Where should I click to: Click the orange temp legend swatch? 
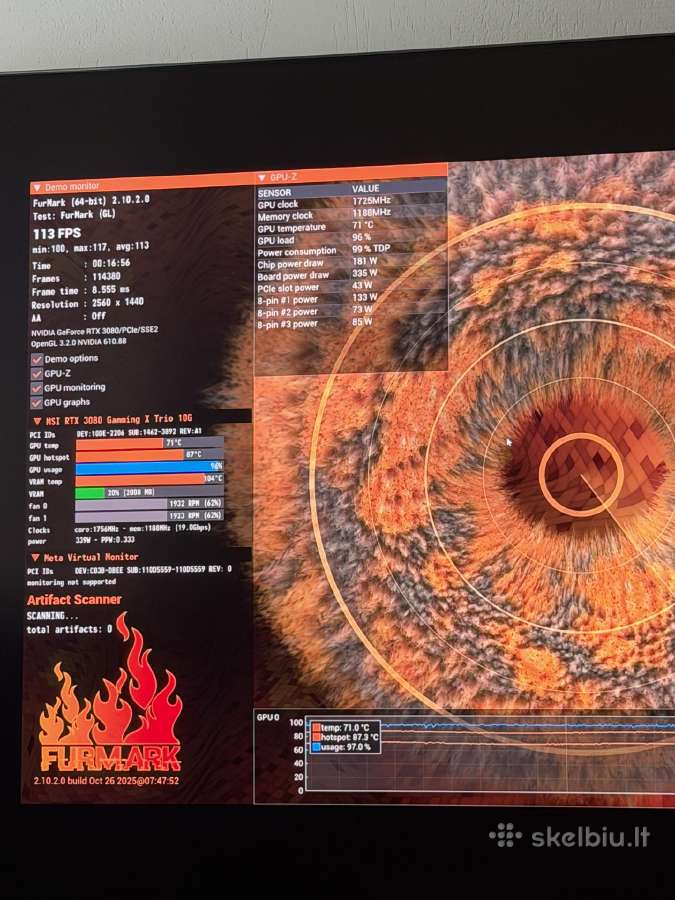tap(316, 728)
